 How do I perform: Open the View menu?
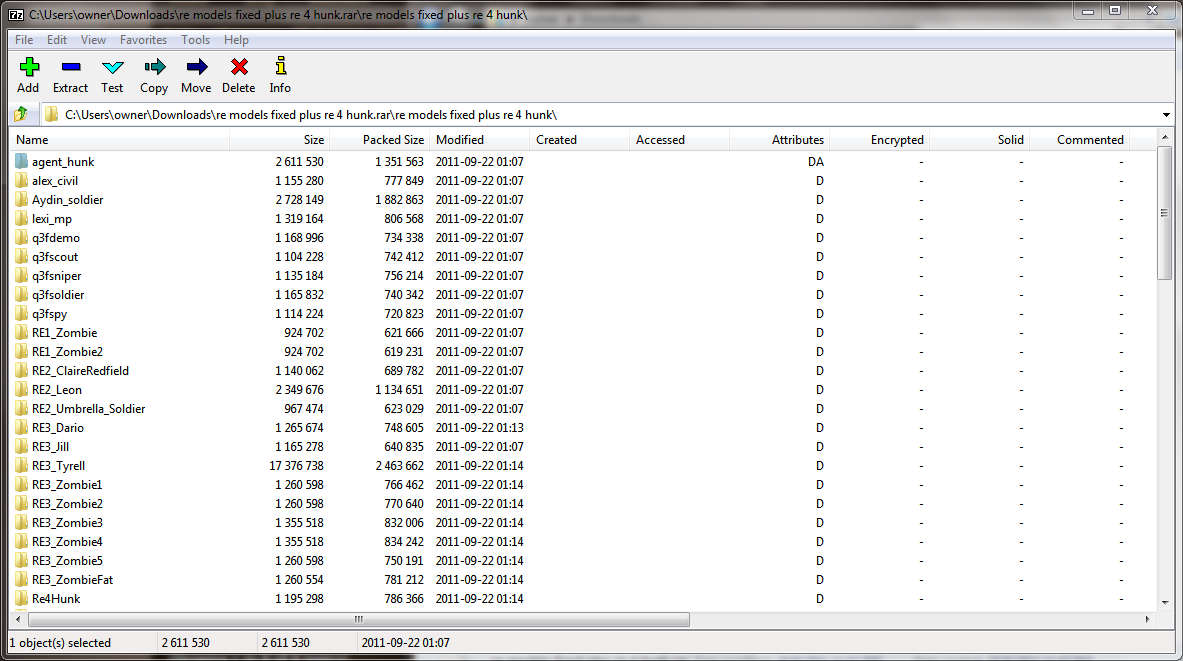pyautogui.click(x=94, y=40)
